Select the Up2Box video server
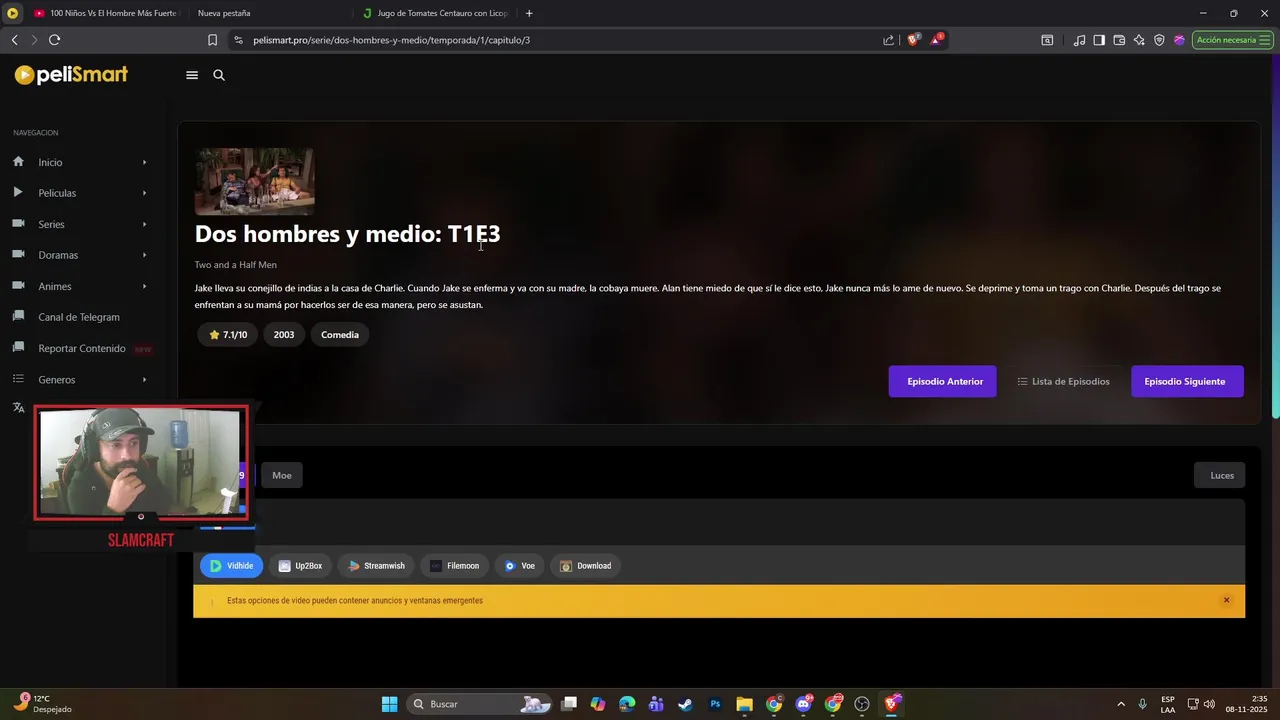Viewport: 1280px width, 720px height. pyautogui.click(x=300, y=566)
